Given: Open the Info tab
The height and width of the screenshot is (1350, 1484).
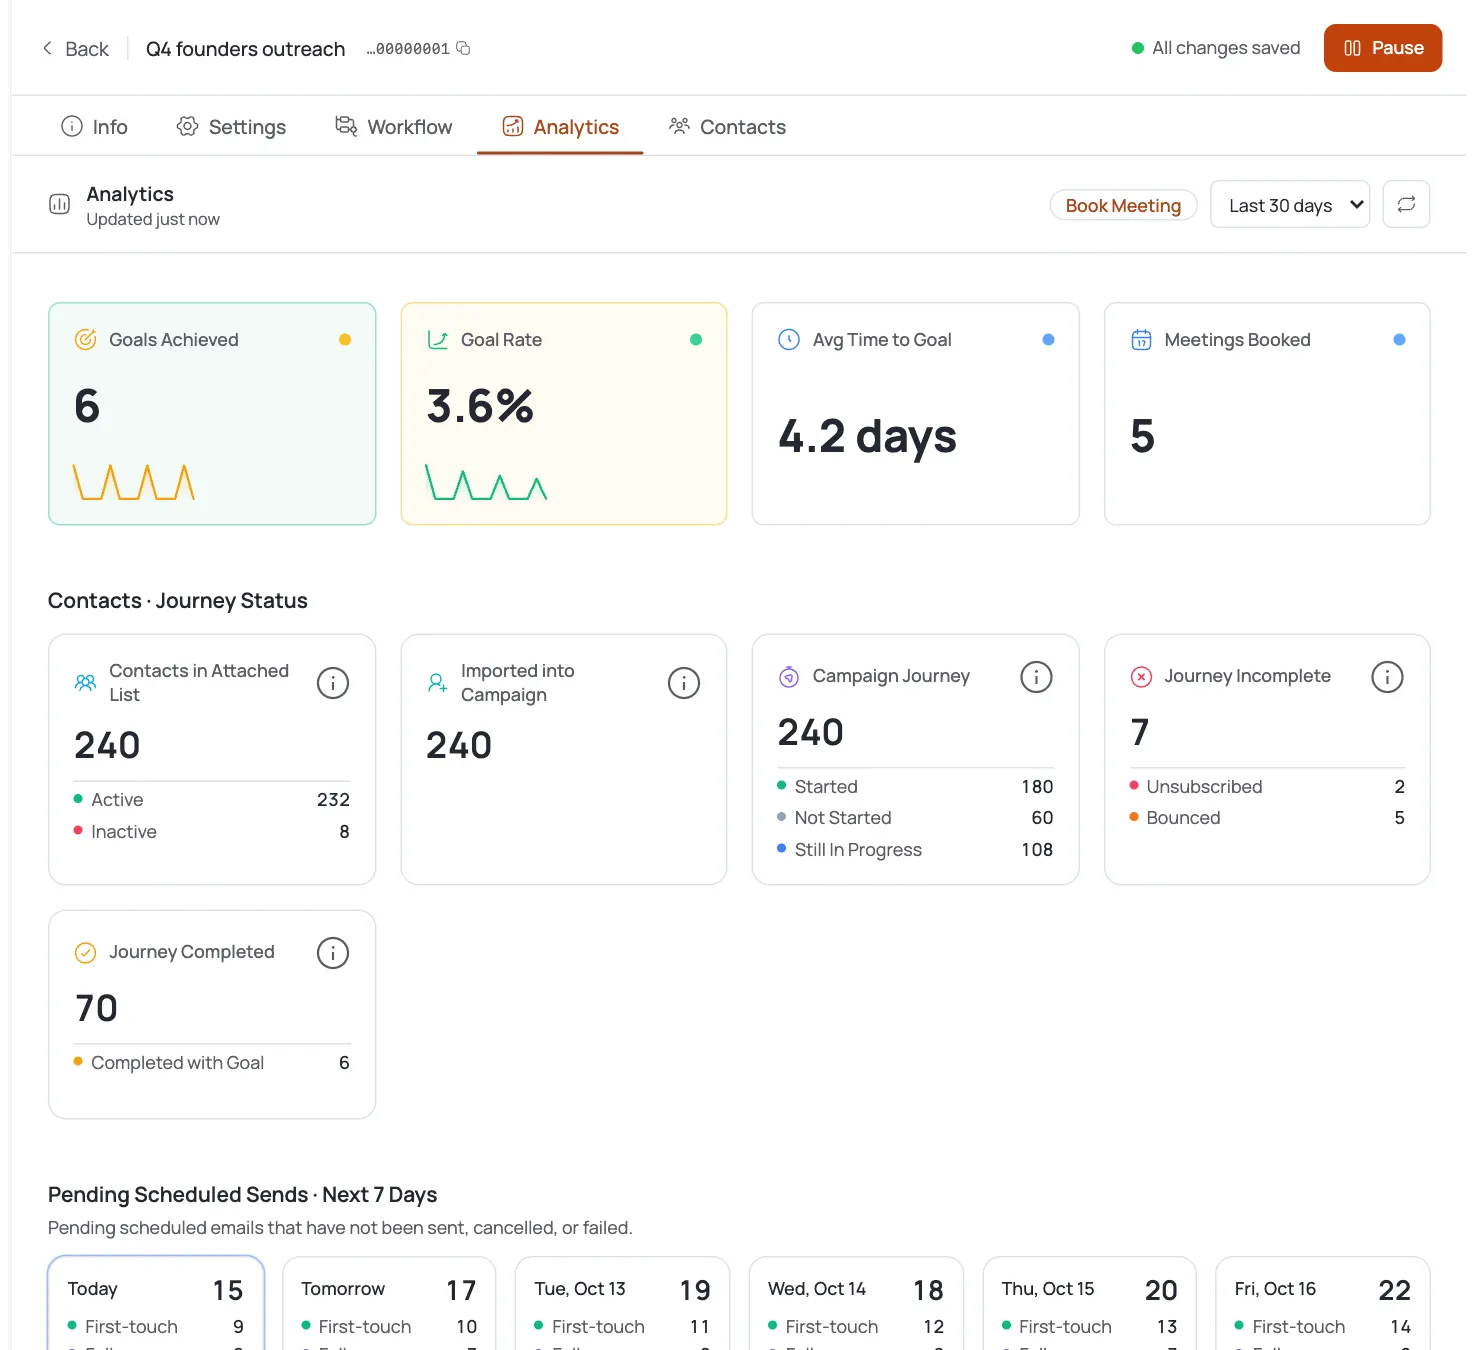Looking at the screenshot, I should click(95, 127).
